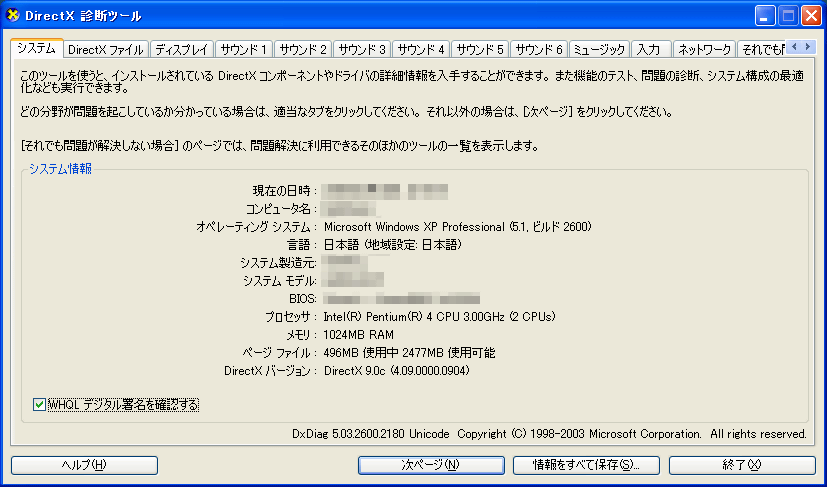827x487 pixels.
Task: Click 情報をすべて保存(S)... button
Action: click(x=585, y=465)
